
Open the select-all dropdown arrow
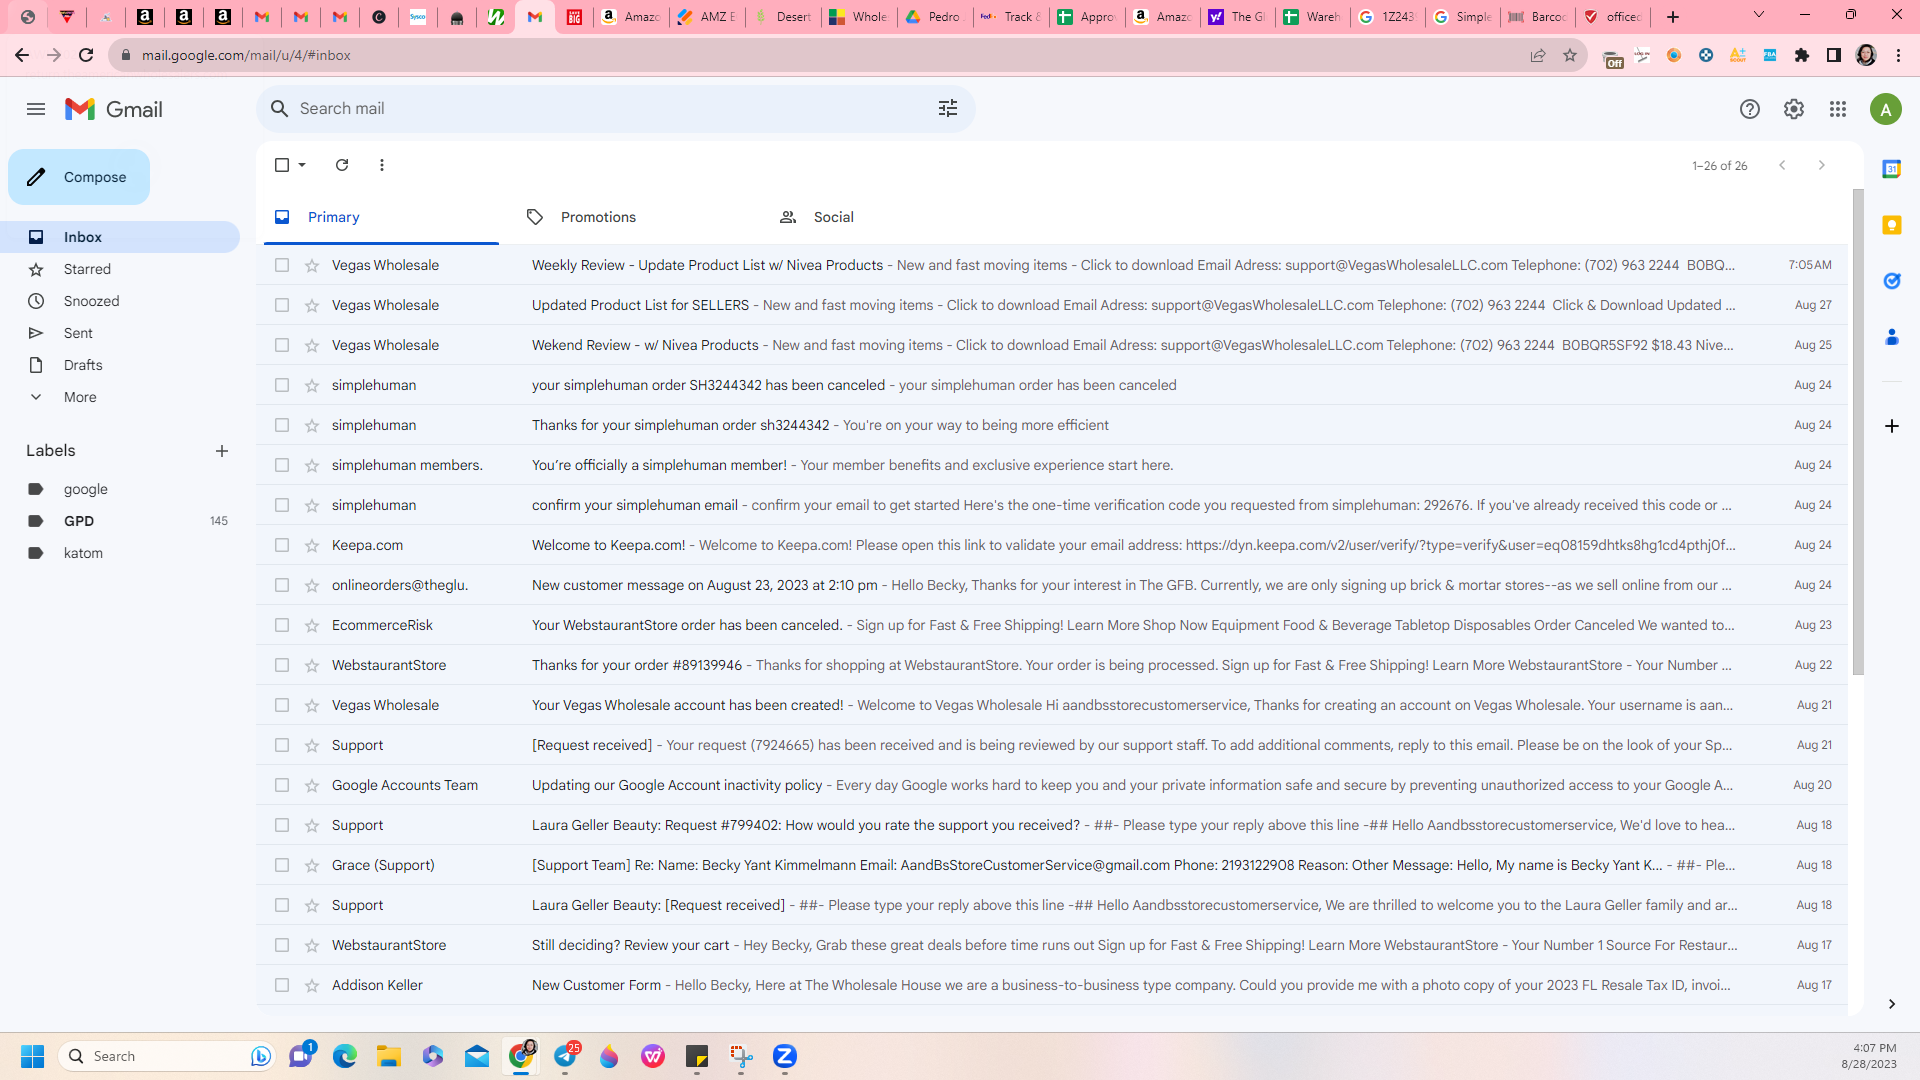point(302,165)
